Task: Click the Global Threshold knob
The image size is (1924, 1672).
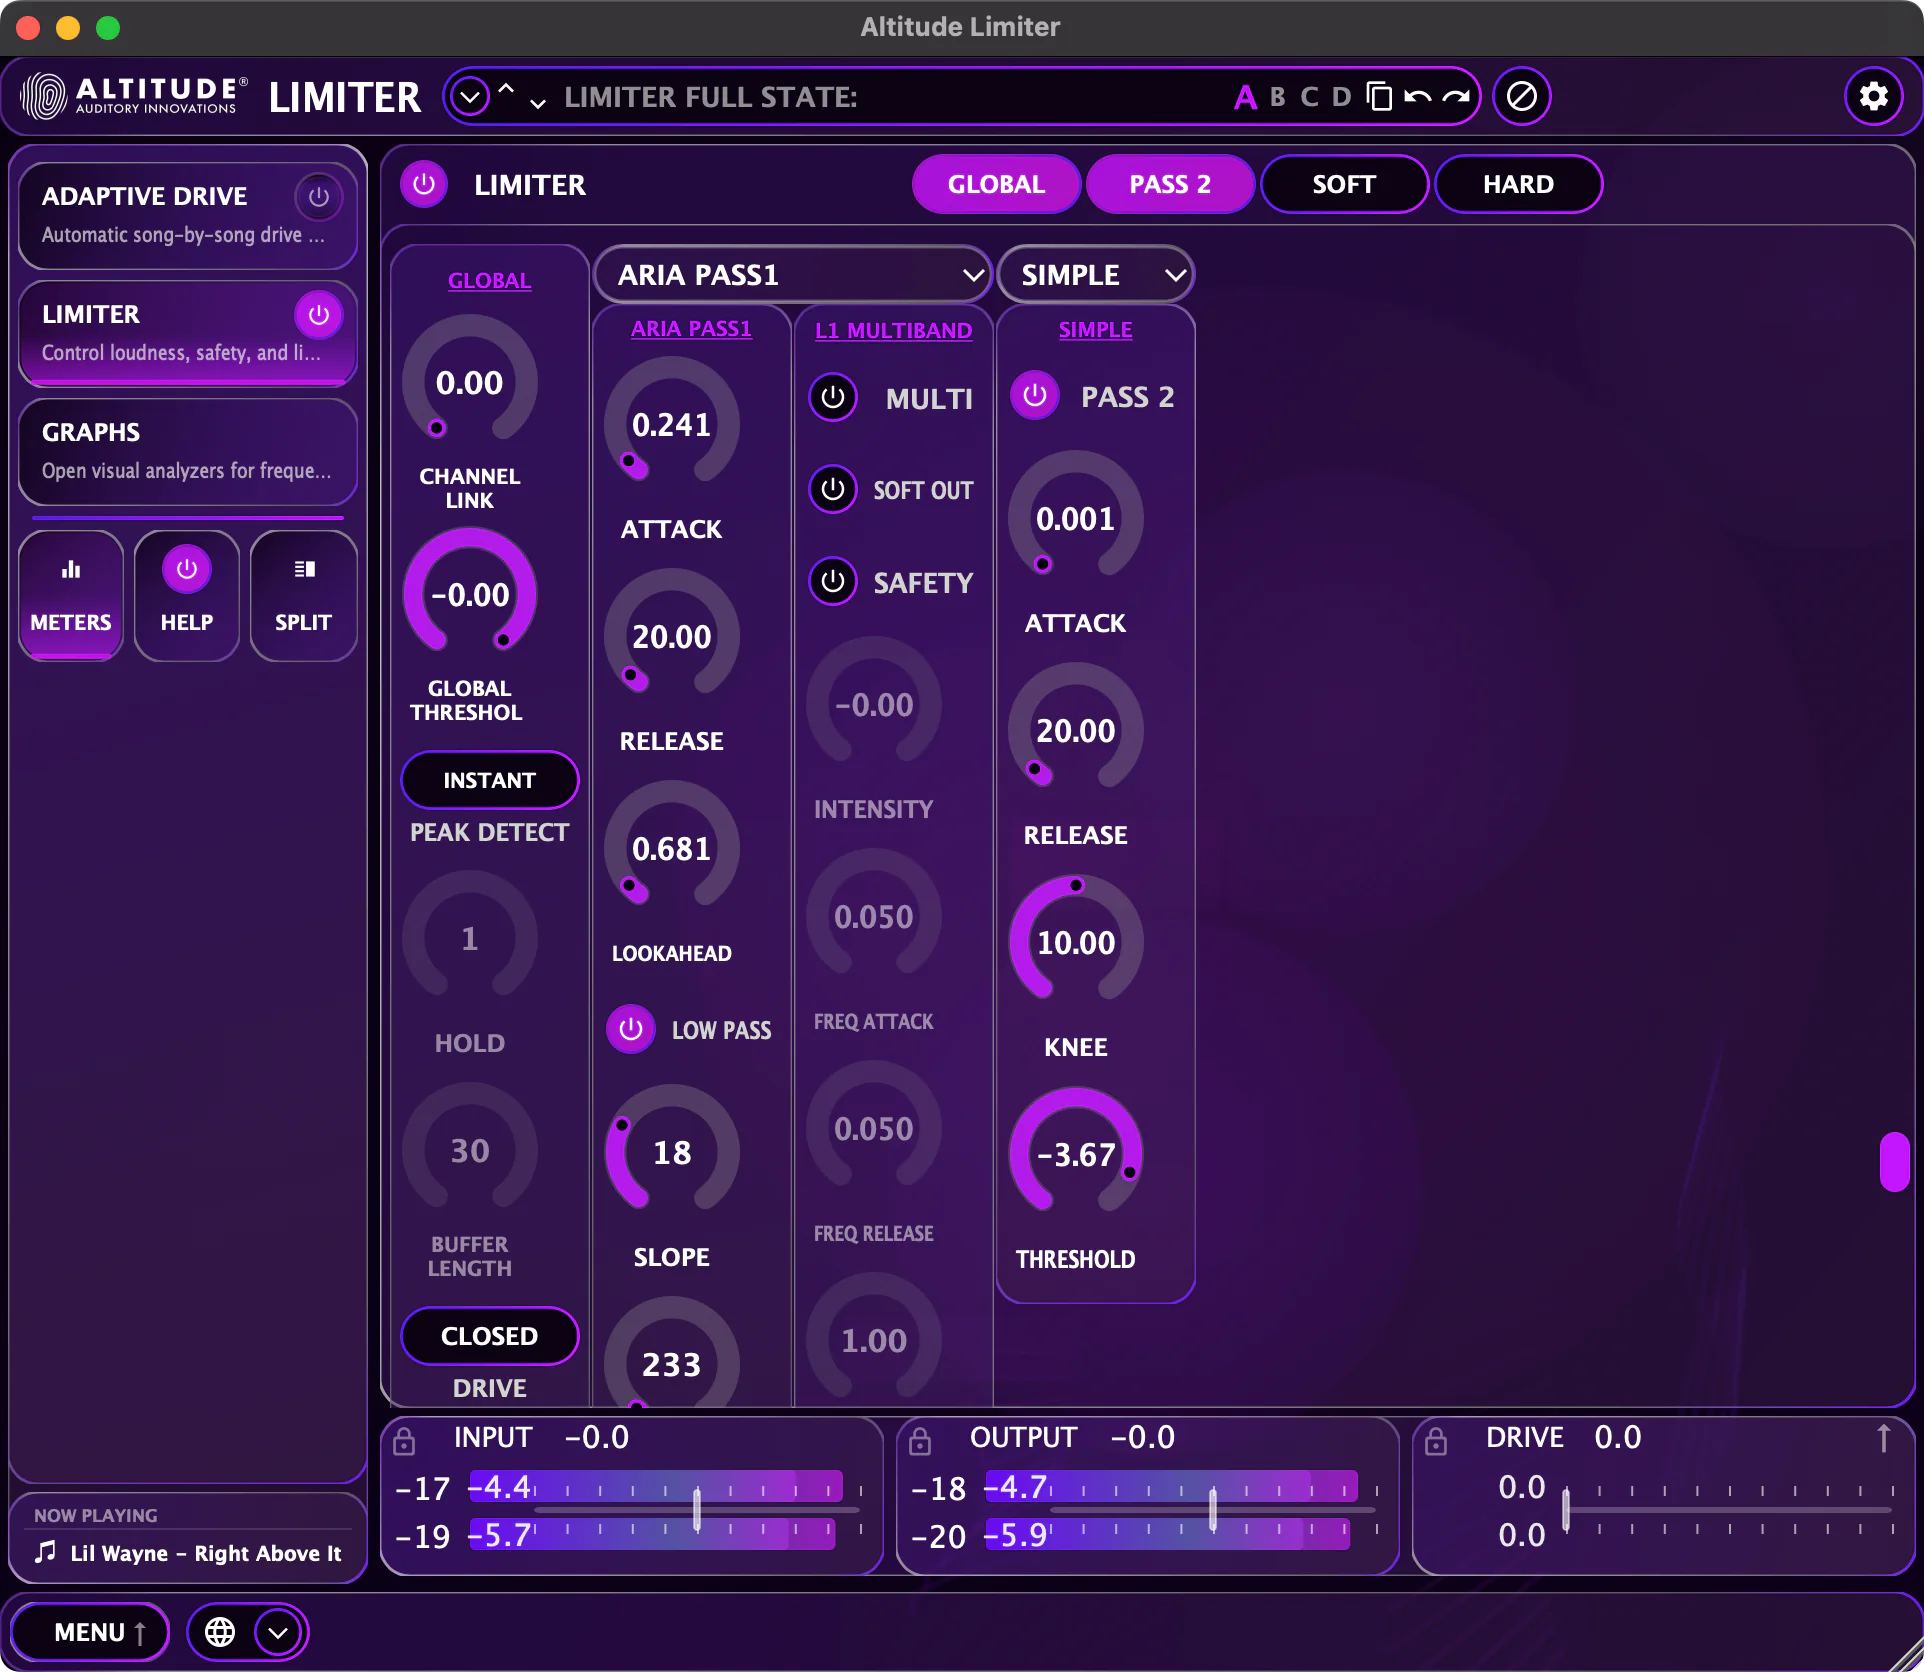Action: click(469, 594)
